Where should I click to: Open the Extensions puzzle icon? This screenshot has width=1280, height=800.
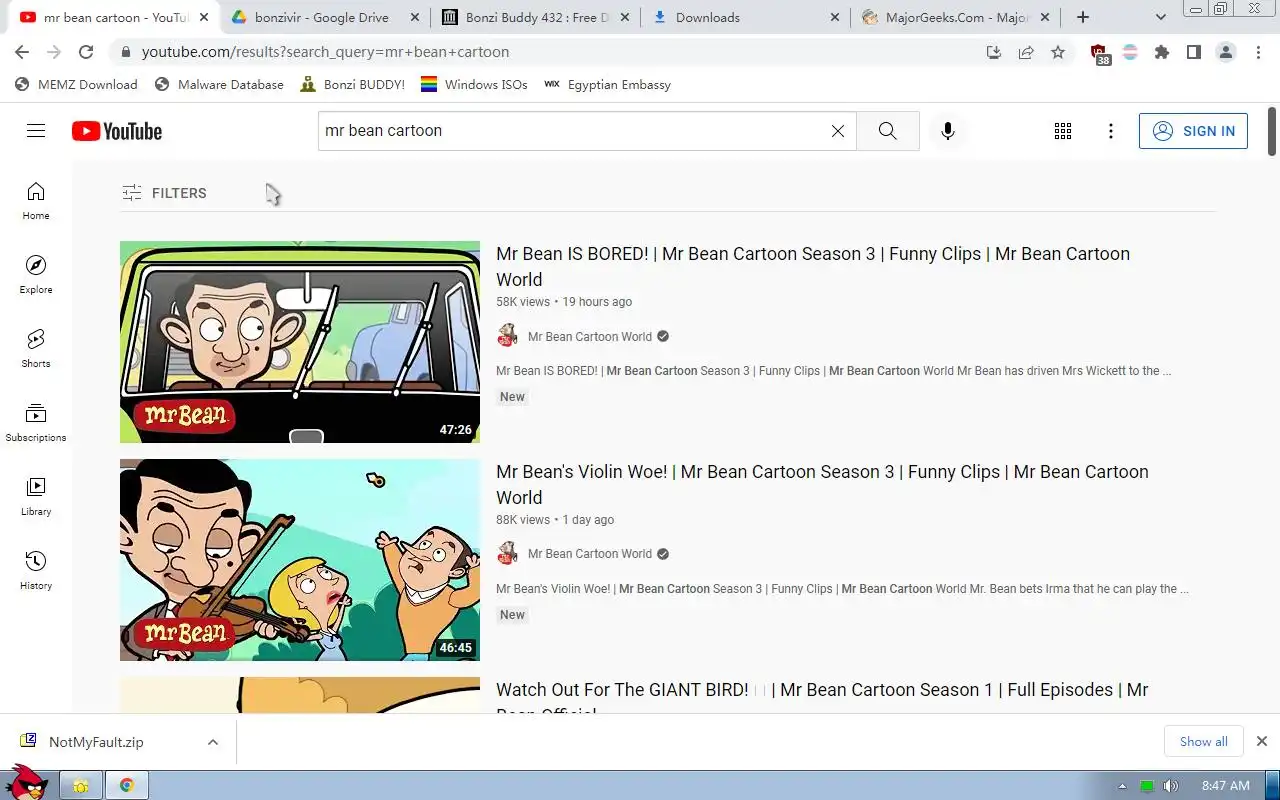click(x=1162, y=52)
